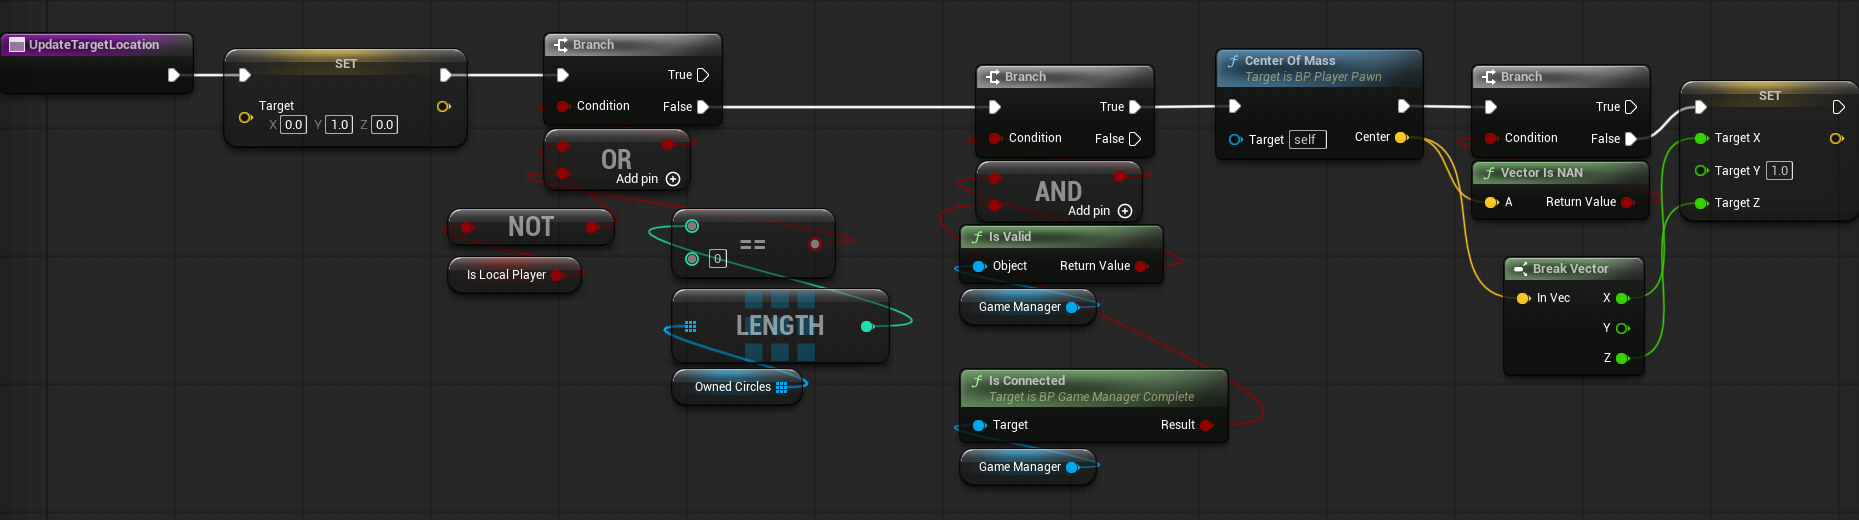Screen dimensions: 1859x520
Task: Click the UpdateTargetLocation execution output pin
Action: point(174,75)
